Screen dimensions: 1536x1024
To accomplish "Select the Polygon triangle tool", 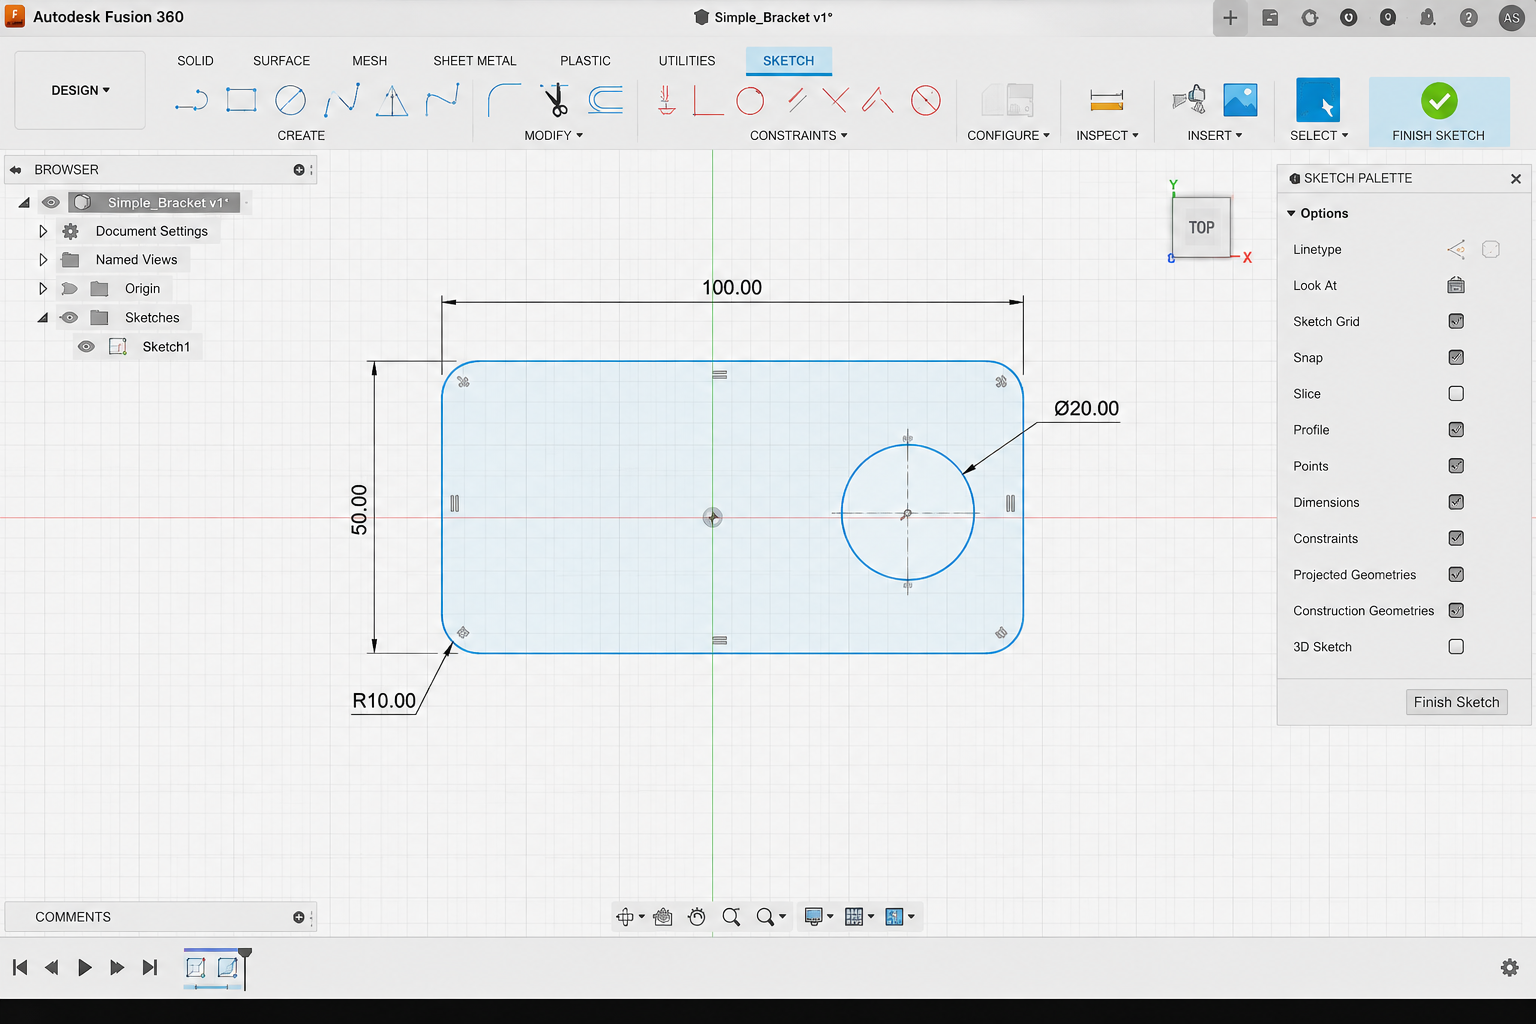I will pyautogui.click(x=392, y=100).
